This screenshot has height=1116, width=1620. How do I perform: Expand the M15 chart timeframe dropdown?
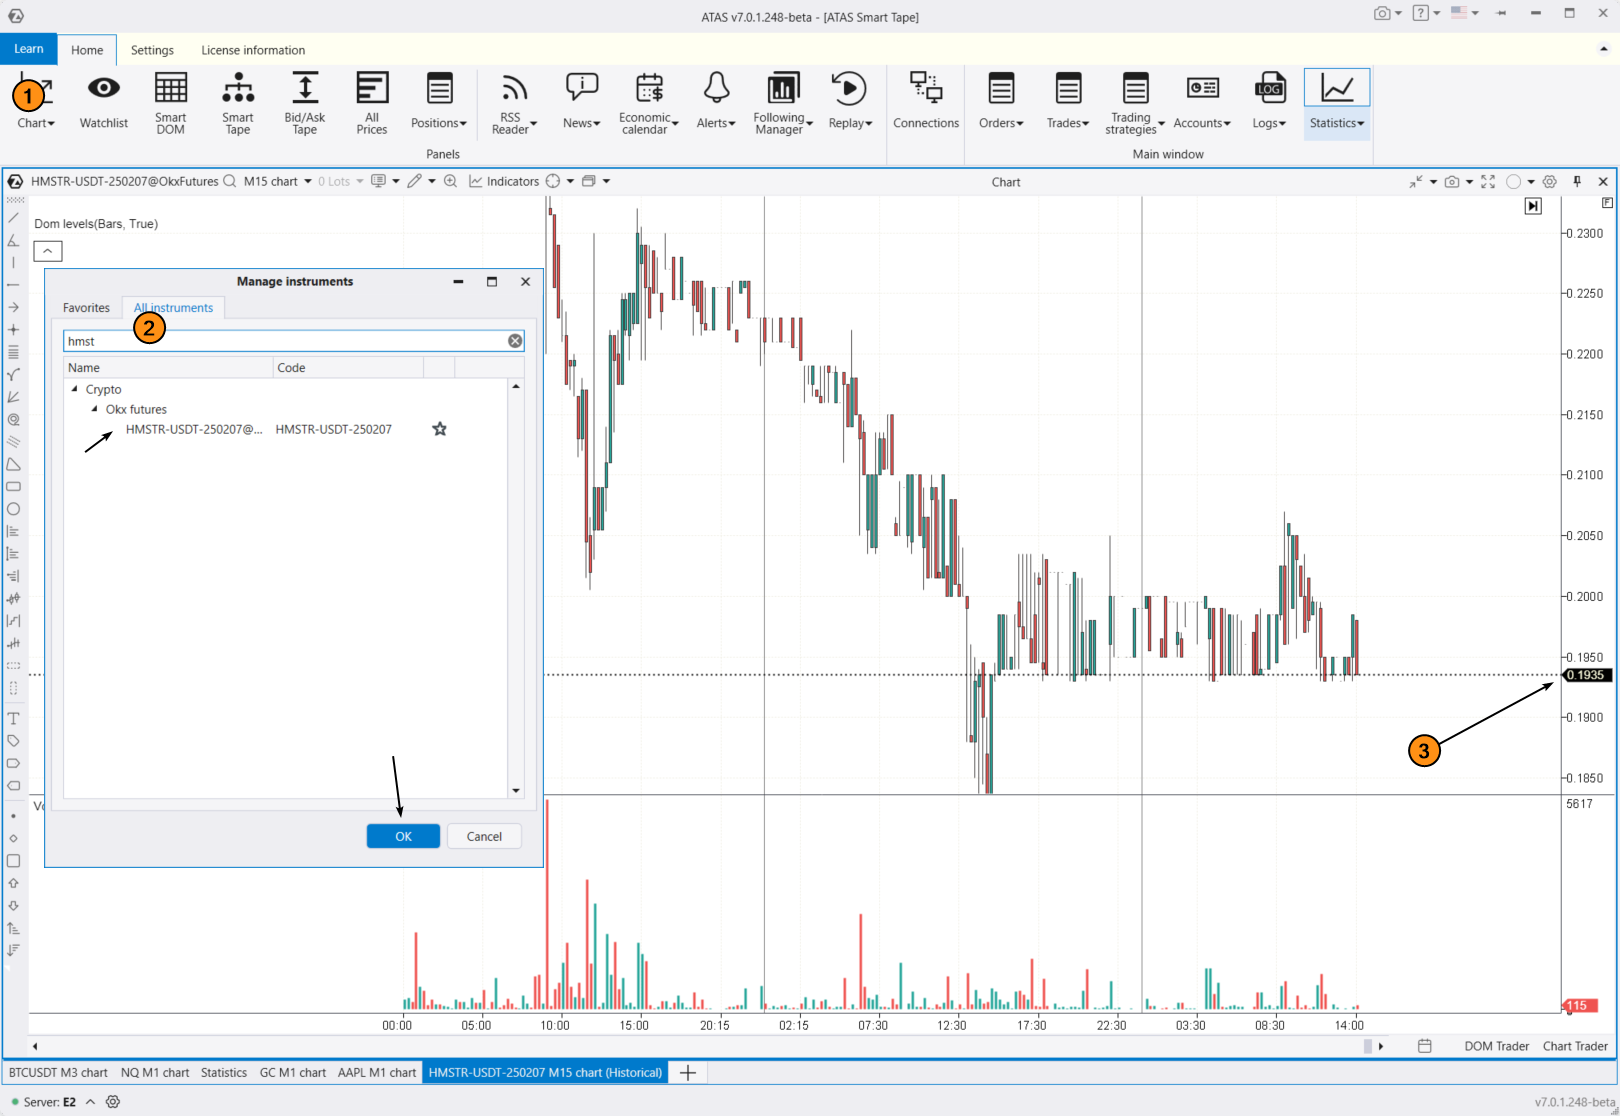click(308, 181)
